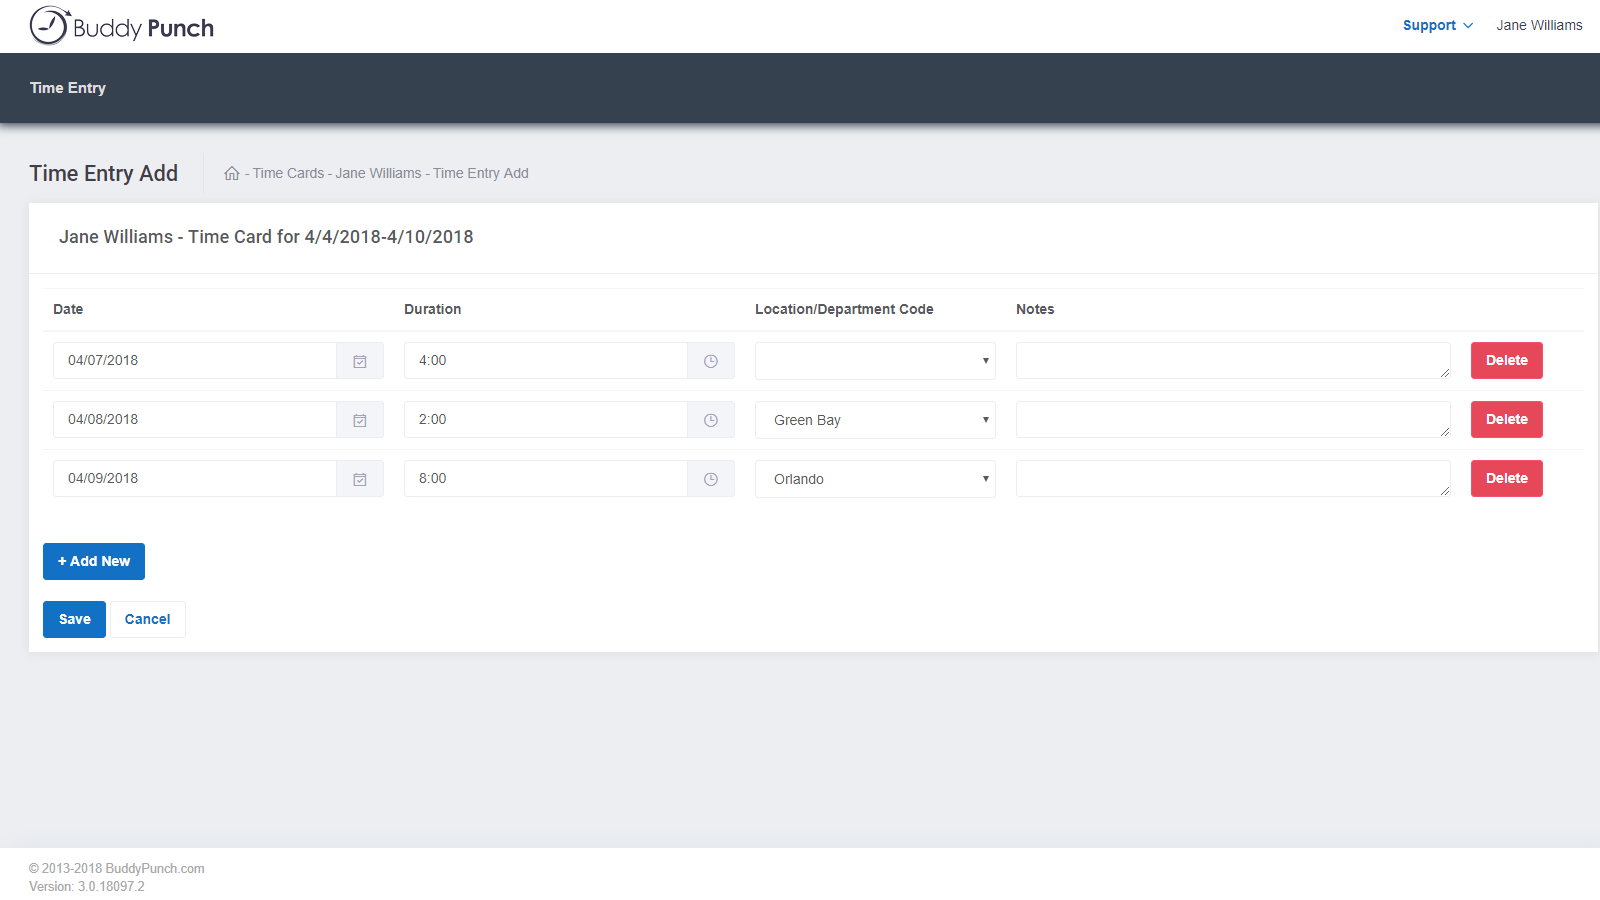Delete the 04/09/2018 time entry
Image resolution: width=1600 pixels, height=900 pixels.
coord(1506,478)
